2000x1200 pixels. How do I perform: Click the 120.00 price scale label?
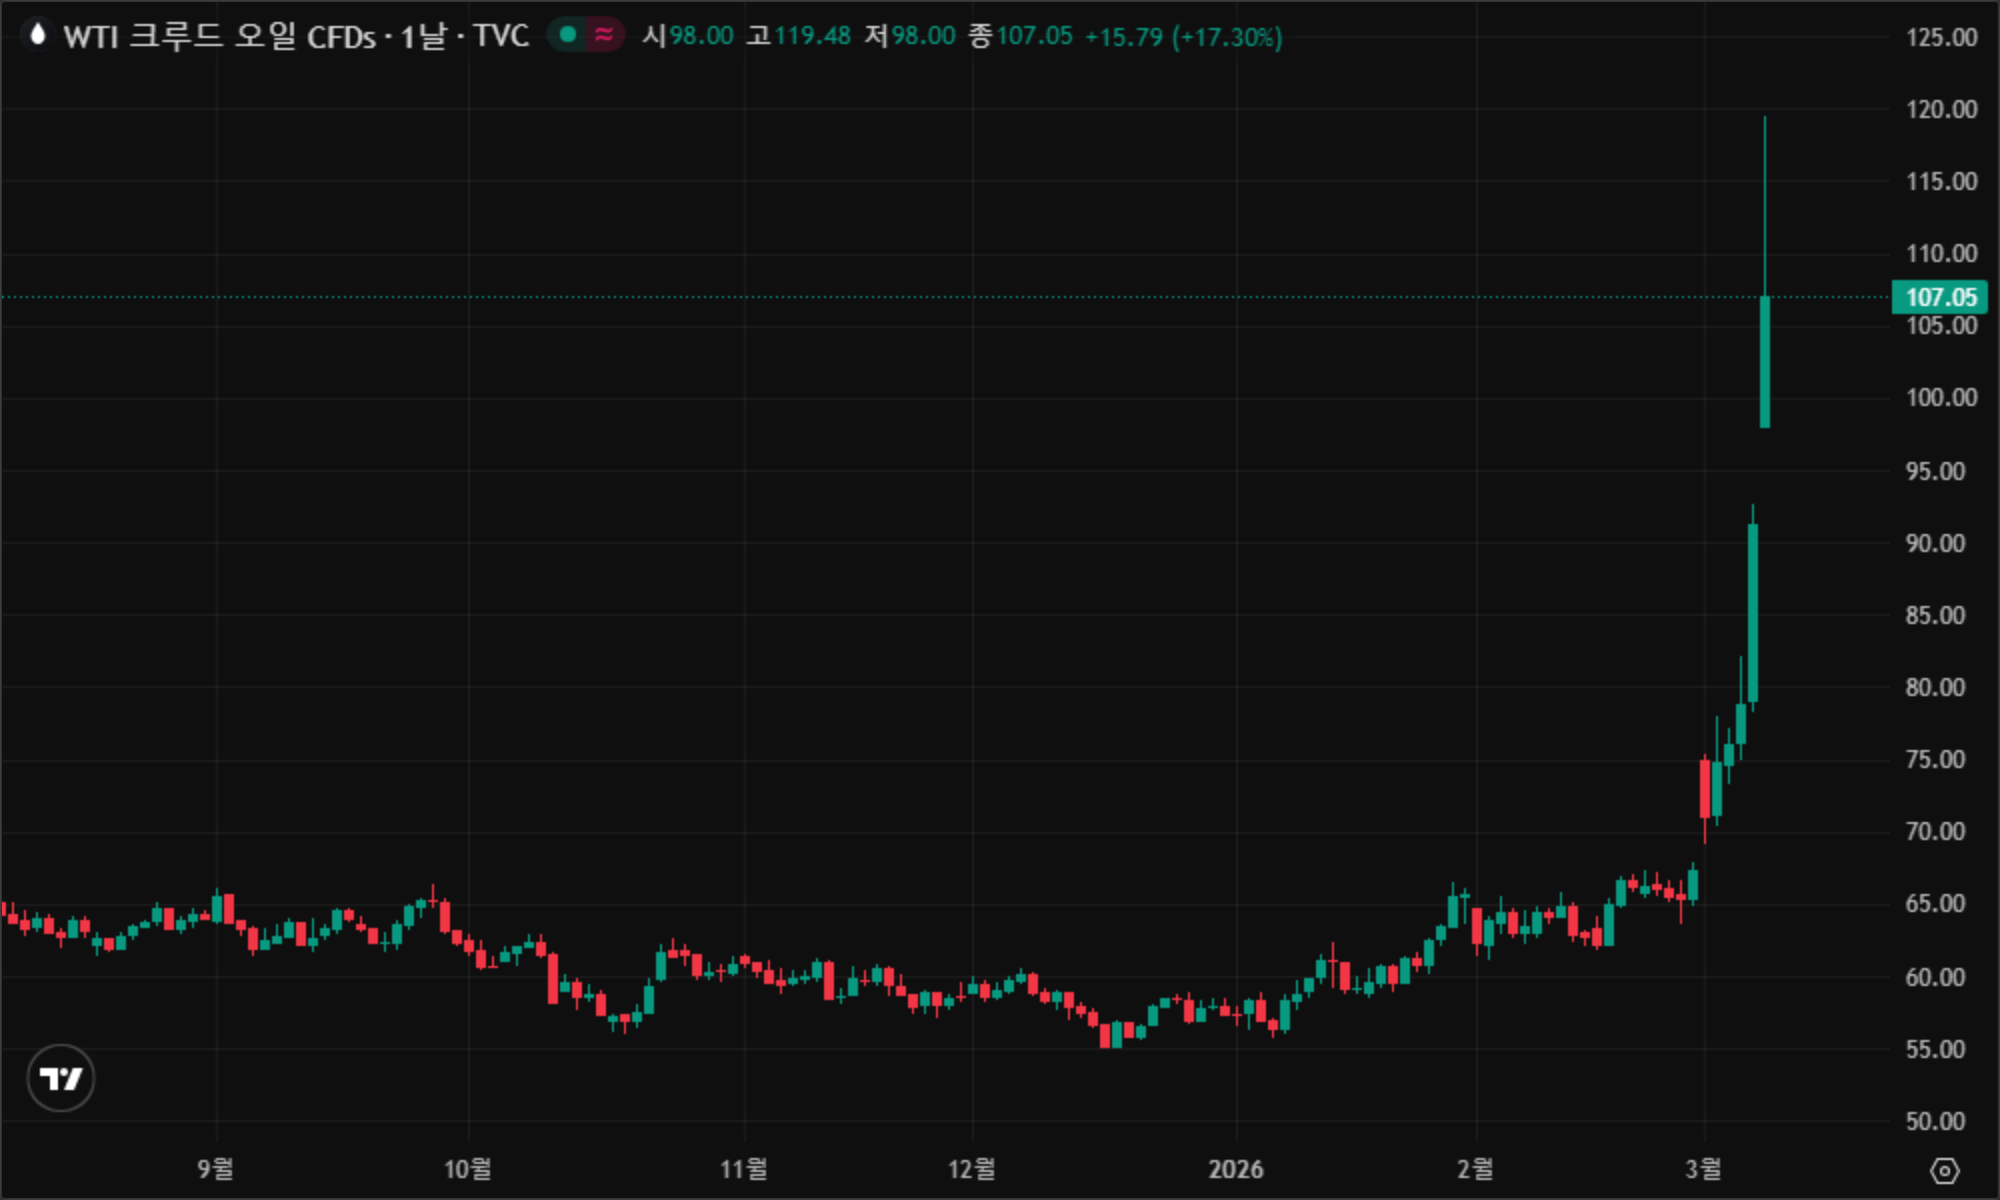point(1940,109)
